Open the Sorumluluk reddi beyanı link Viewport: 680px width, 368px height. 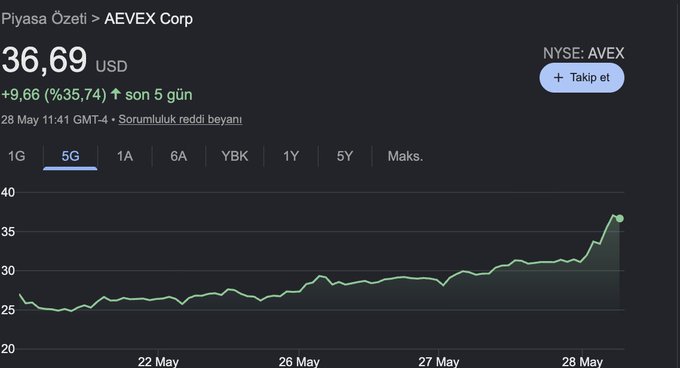tap(180, 119)
